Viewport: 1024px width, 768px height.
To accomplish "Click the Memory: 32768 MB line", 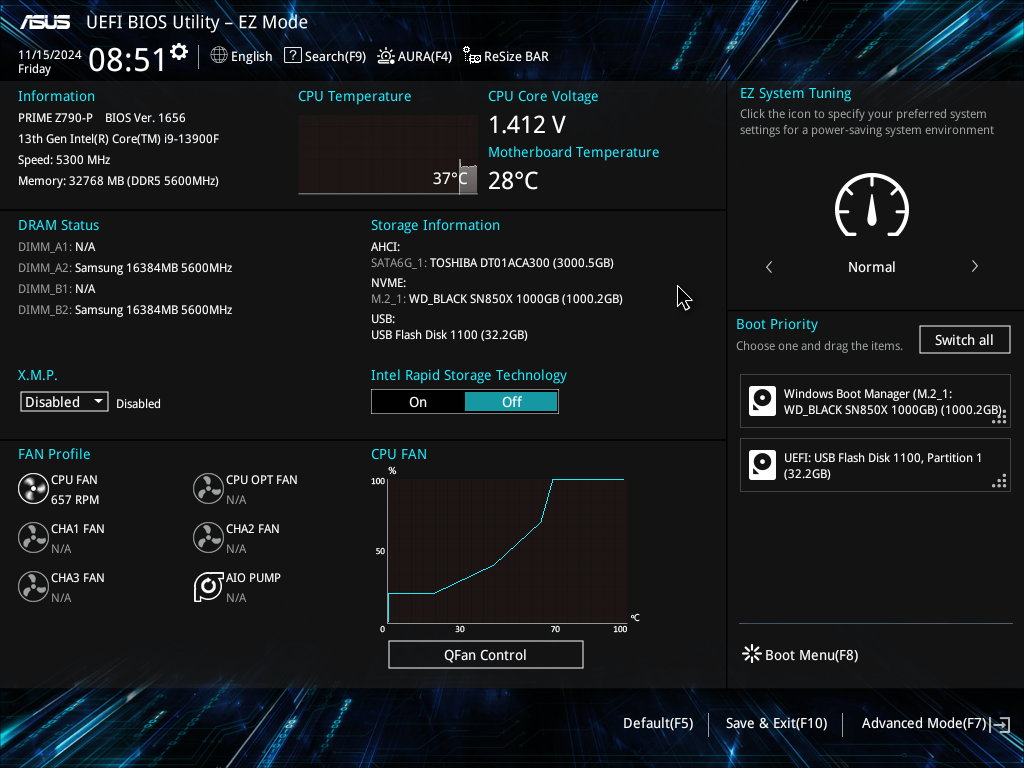I will point(118,180).
